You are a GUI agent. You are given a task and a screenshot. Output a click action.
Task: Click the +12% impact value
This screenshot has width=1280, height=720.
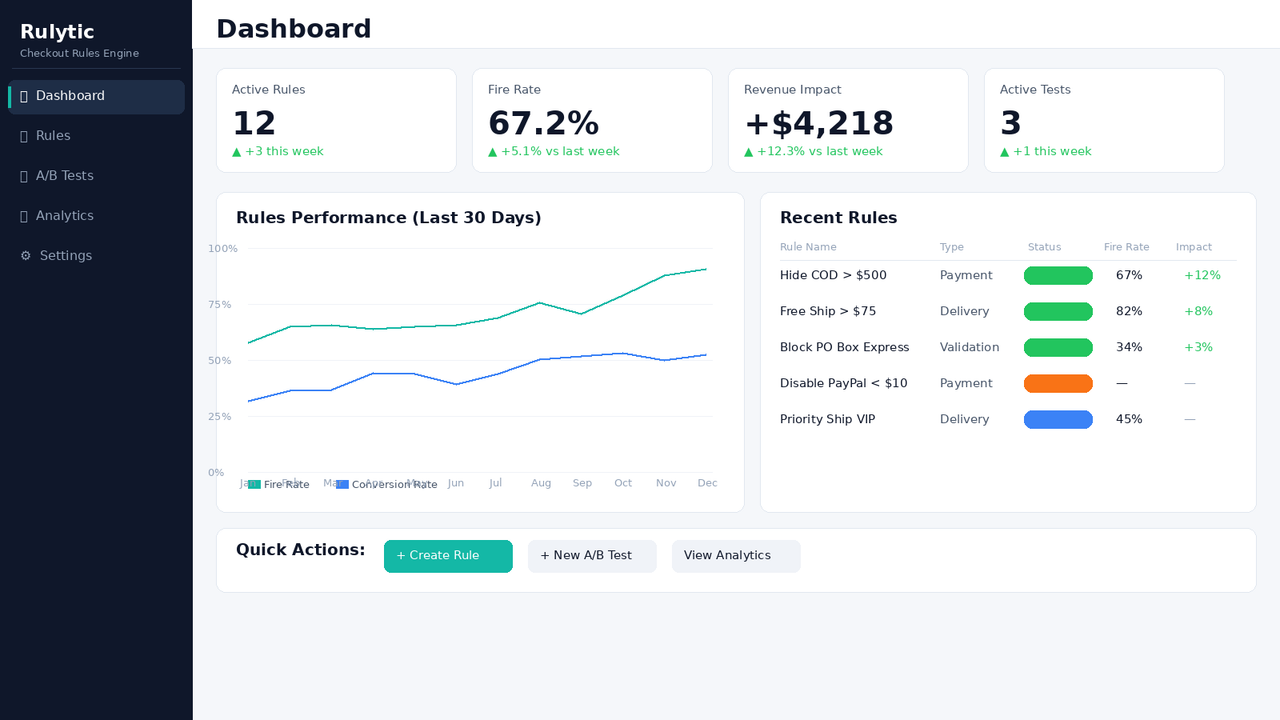(x=1202, y=276)
